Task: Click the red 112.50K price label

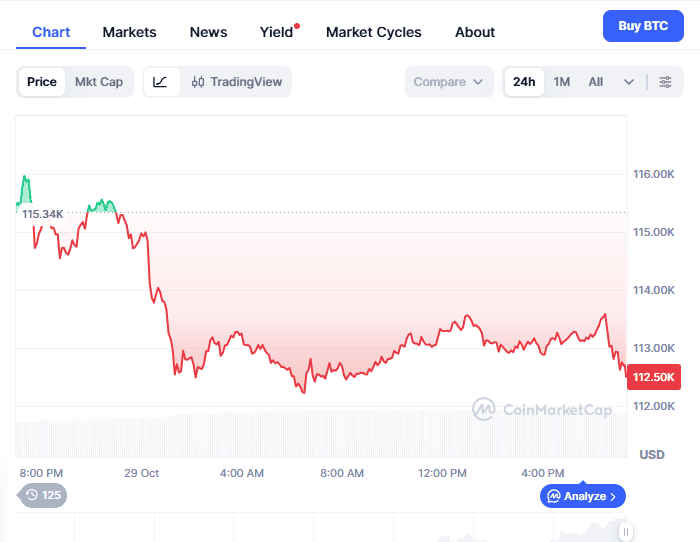Action: pos(655,377)
